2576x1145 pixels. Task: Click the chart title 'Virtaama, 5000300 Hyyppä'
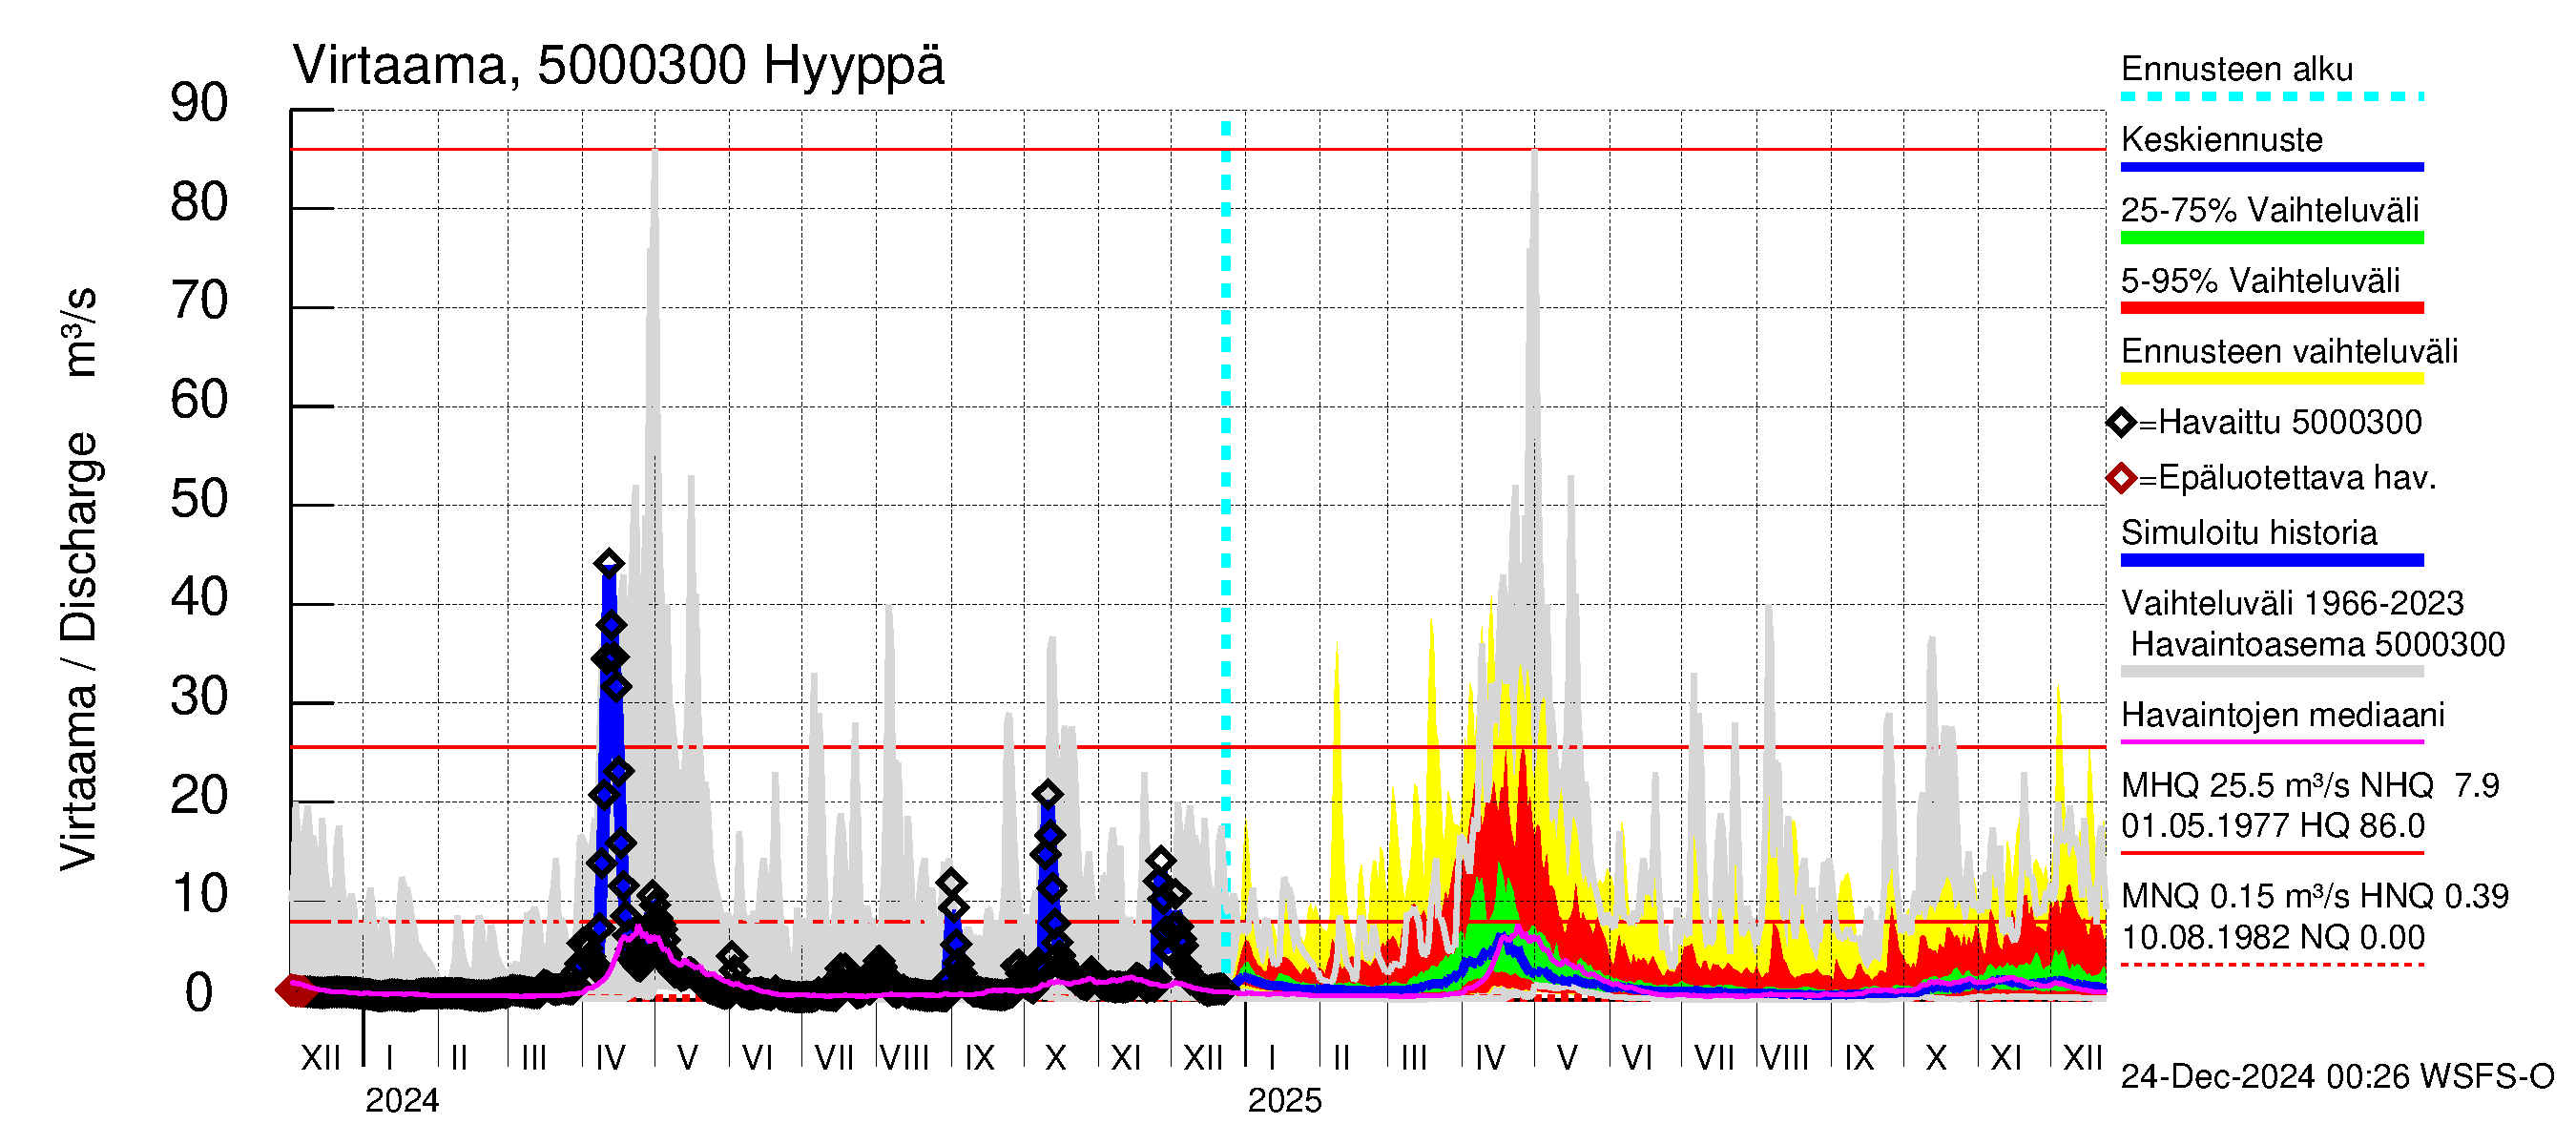[x=618, y=66]
